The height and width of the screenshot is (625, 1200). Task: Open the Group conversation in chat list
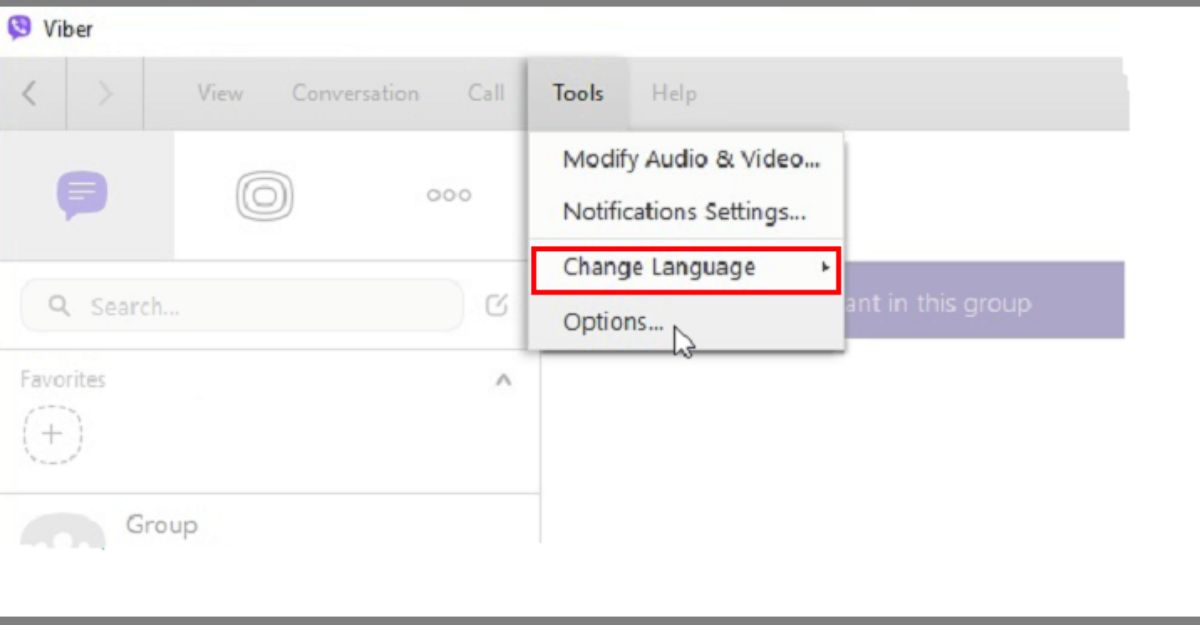(160, 527)
